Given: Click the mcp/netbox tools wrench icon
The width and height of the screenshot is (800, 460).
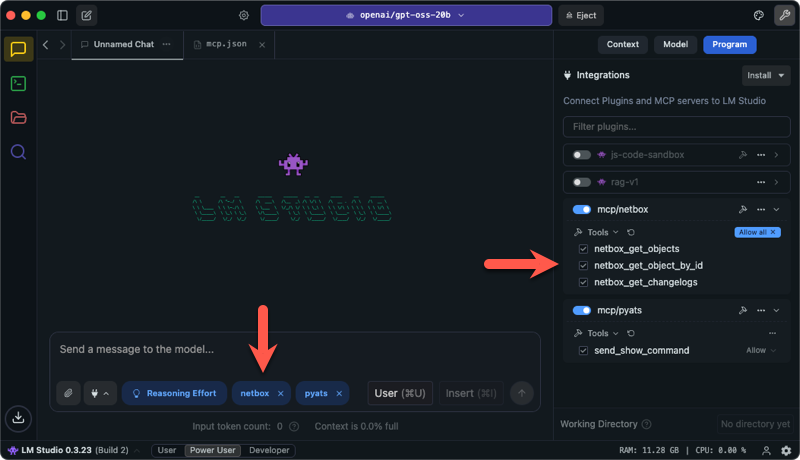Looking at the screenshot, I should point(743,209).
